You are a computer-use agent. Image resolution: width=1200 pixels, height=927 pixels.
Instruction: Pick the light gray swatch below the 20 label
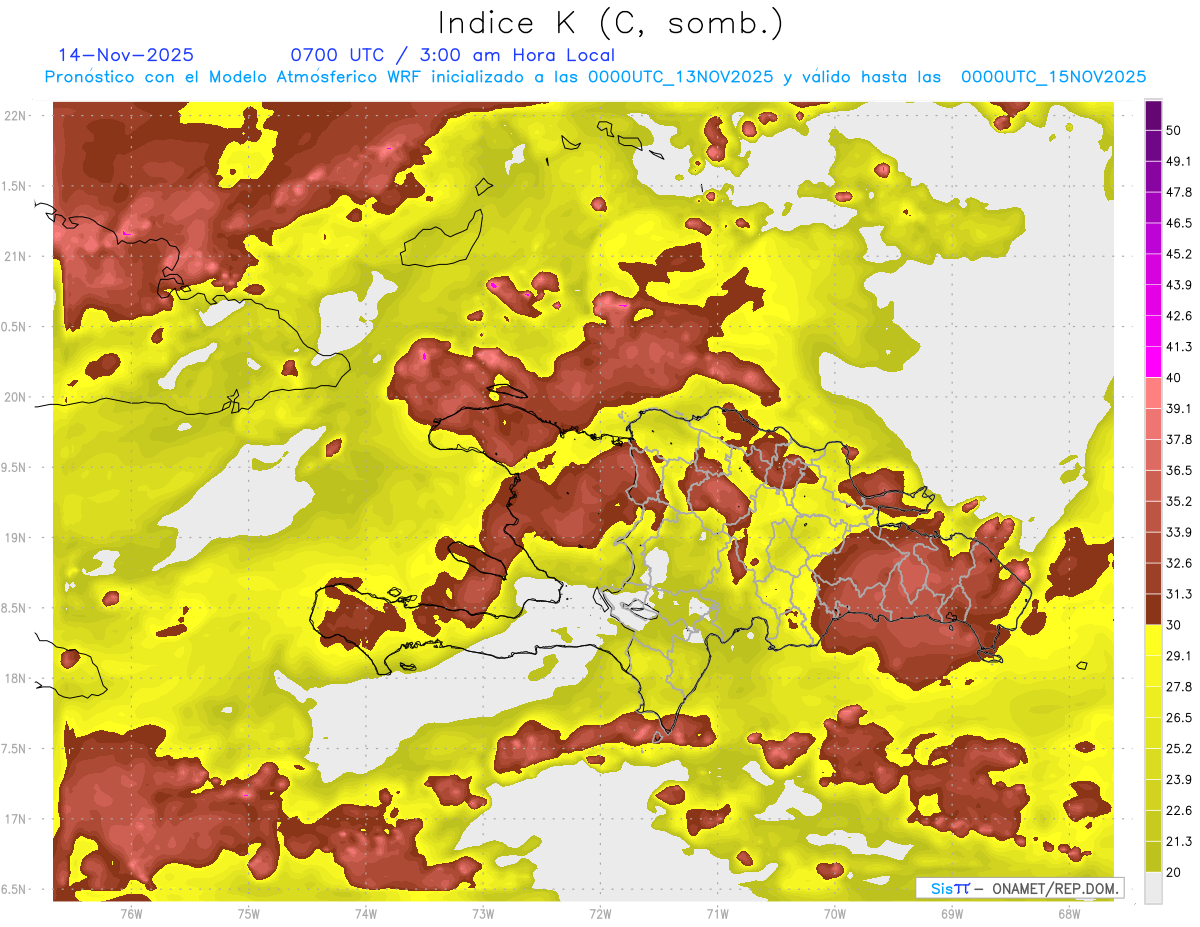(x=1153, y=888)
